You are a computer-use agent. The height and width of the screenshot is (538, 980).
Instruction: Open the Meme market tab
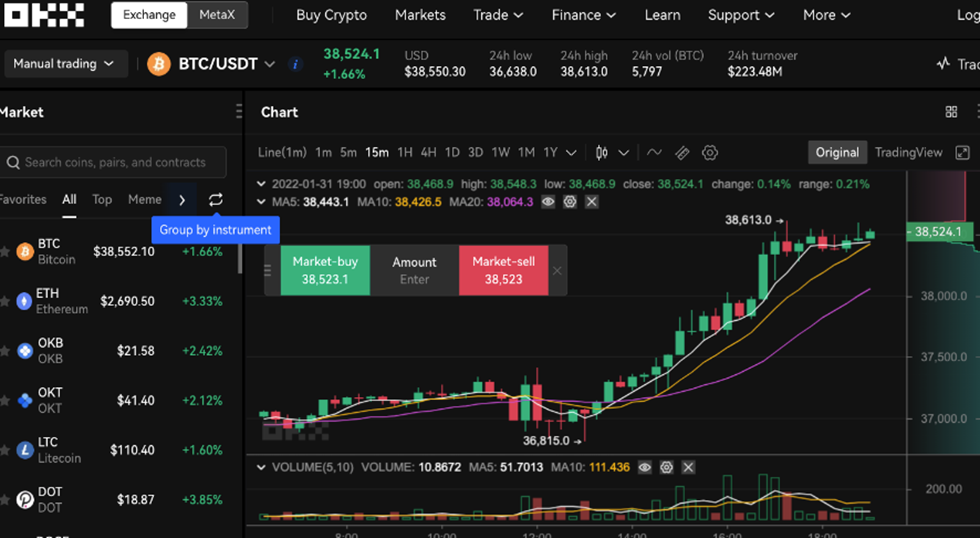point(144,199)
